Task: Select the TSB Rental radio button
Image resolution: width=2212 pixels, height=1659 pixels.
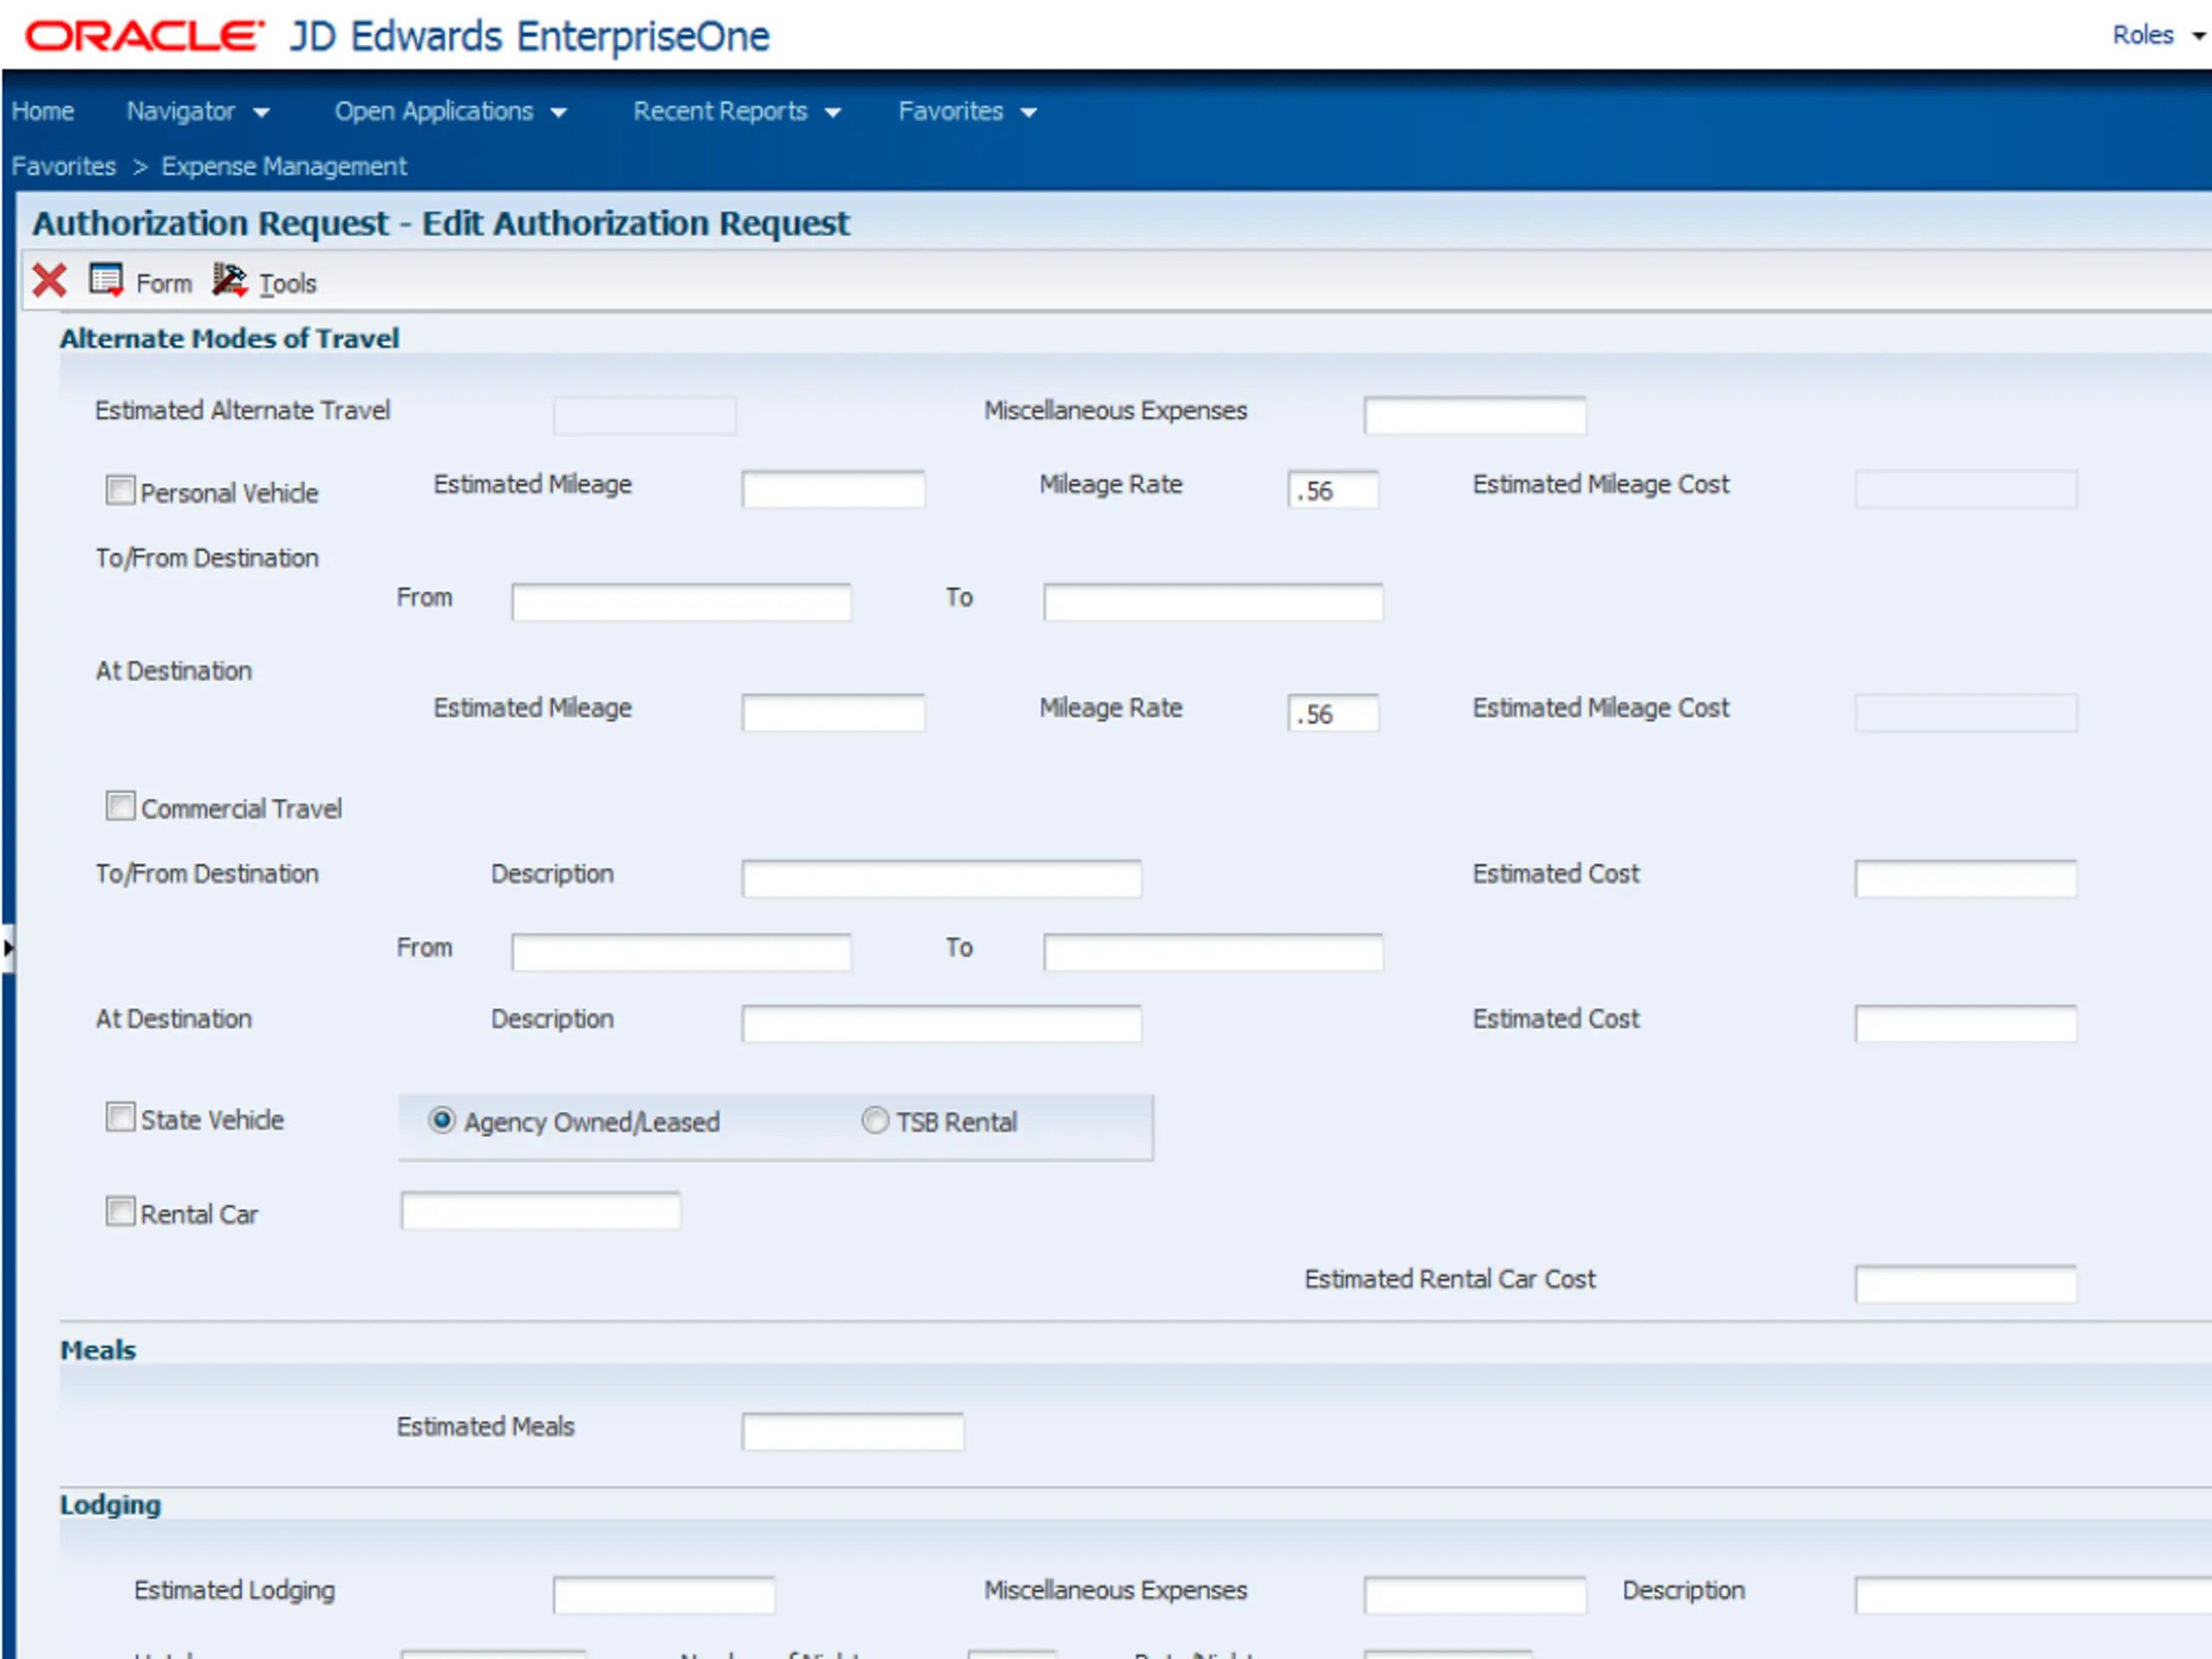Action: [874, 1120]
